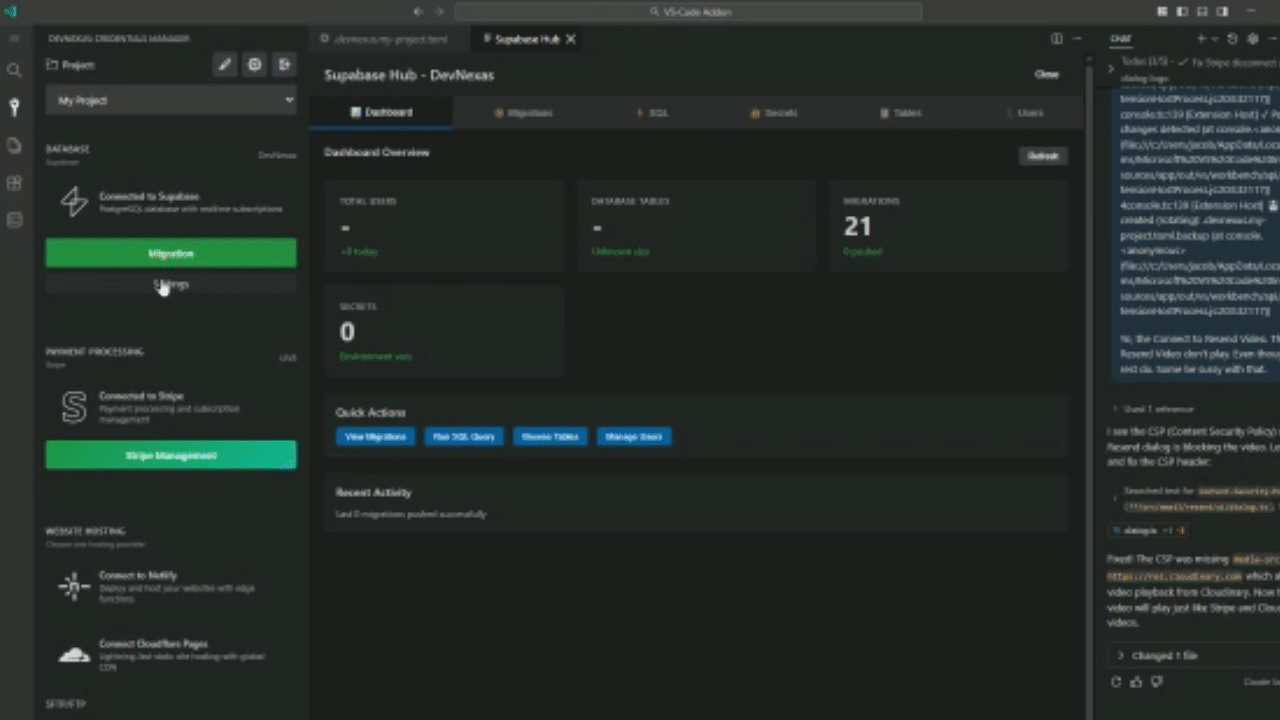Give thumbs up to chat response

tap(1136, 682)
